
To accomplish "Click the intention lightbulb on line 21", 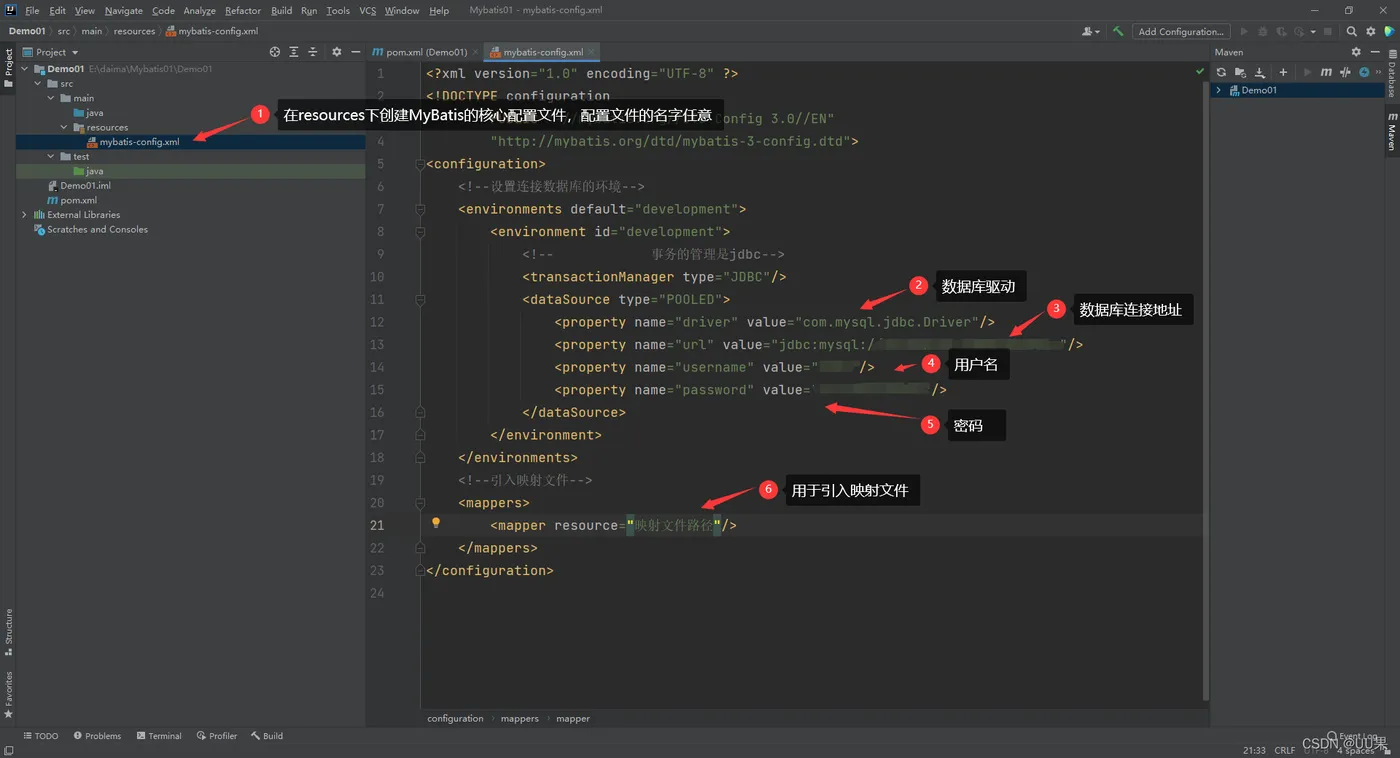I will point(436,523).
